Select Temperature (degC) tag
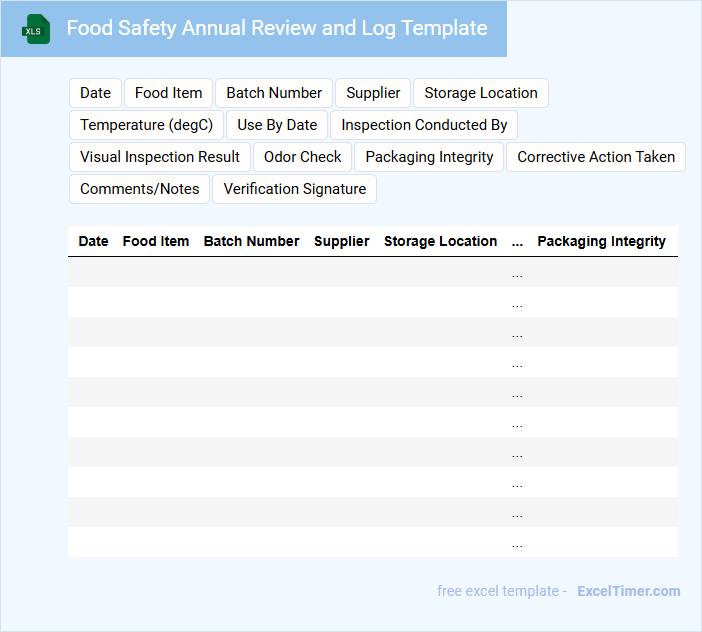 pos(146,125)
